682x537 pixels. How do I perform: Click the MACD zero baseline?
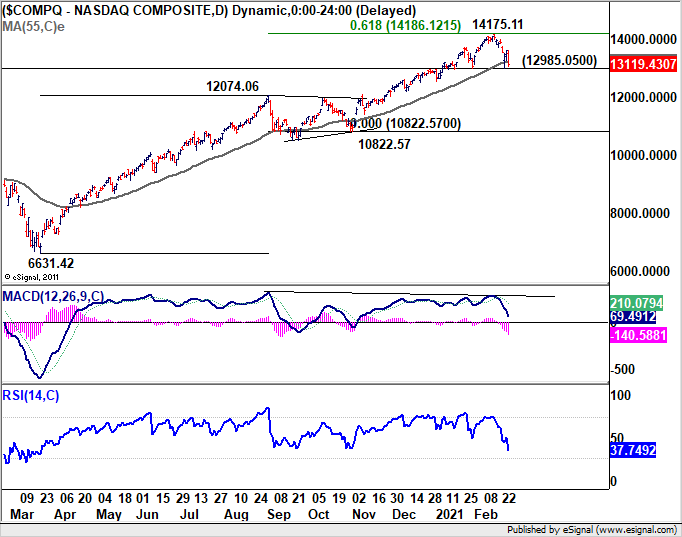pos(304,323)
